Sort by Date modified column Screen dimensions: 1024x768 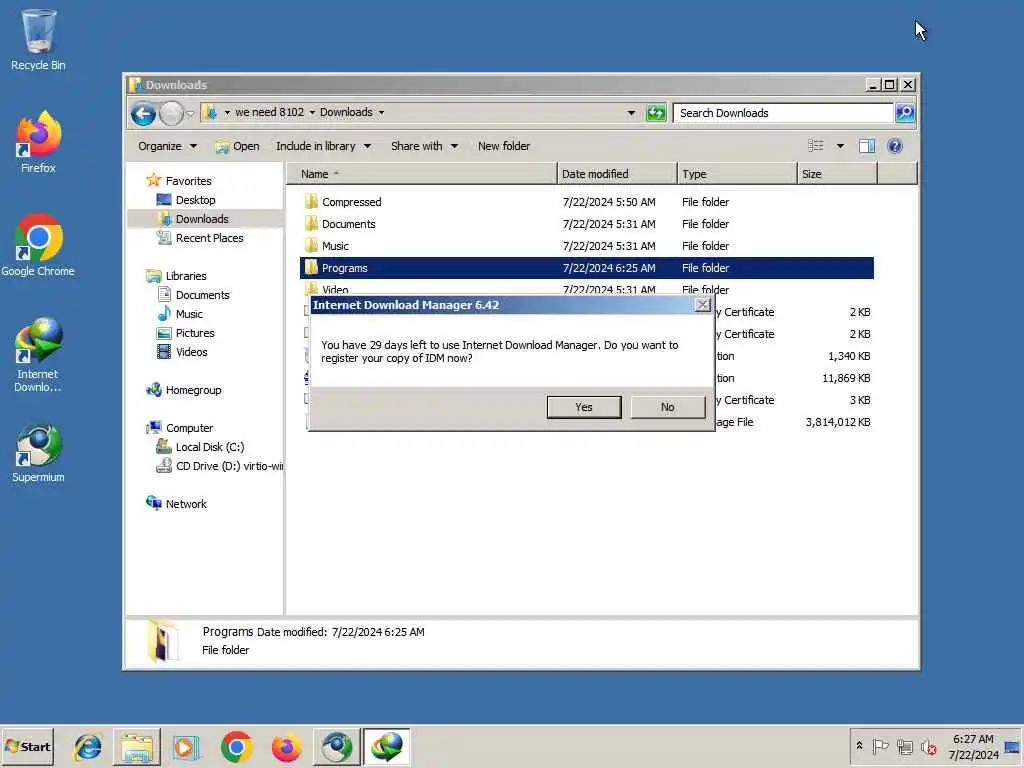[x=617, y=174]
